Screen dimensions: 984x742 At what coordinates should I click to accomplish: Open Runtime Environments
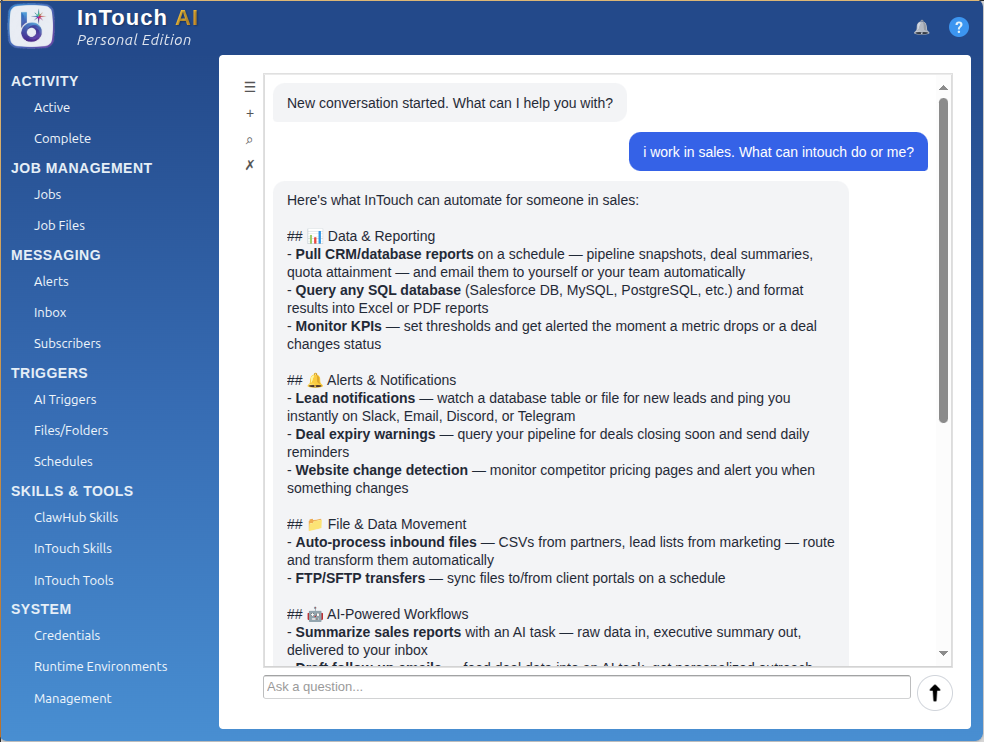pos(100,667)
